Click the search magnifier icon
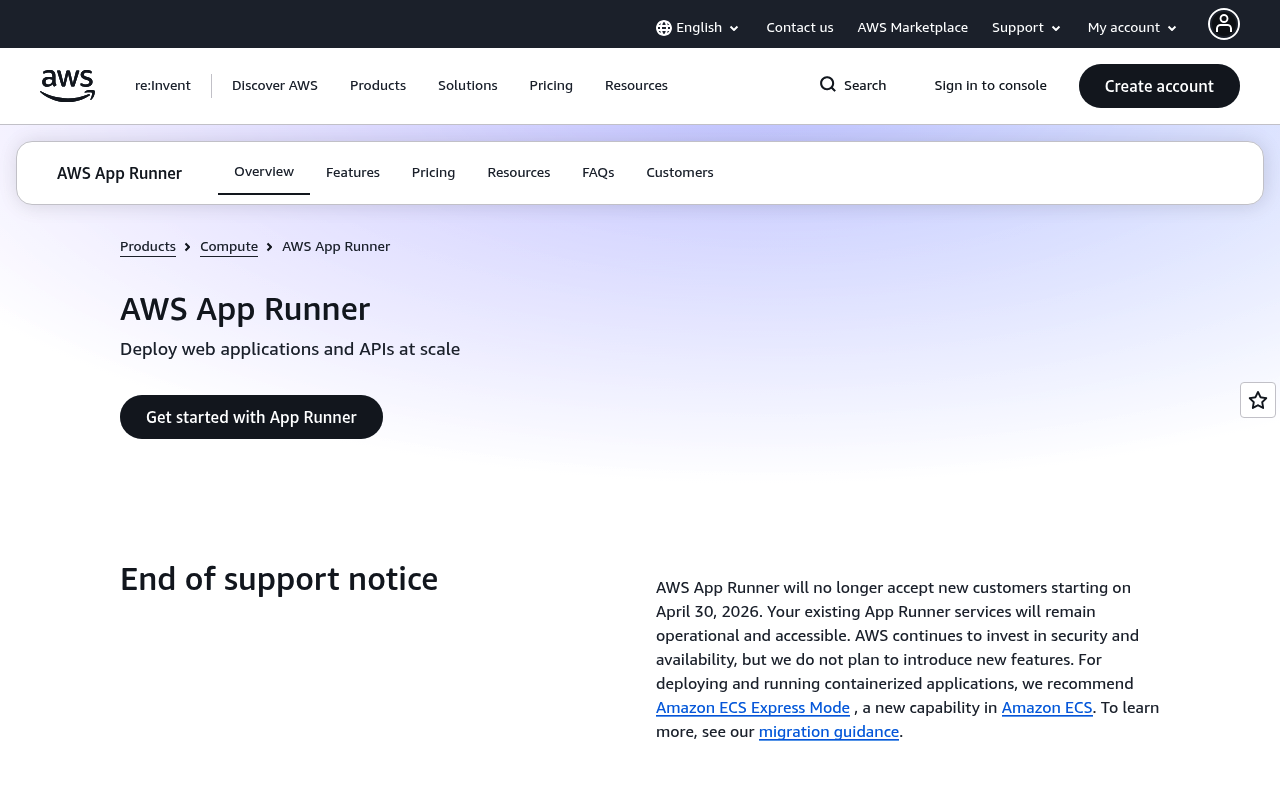This screenshot has height=800, width=1280. point(828,85)
